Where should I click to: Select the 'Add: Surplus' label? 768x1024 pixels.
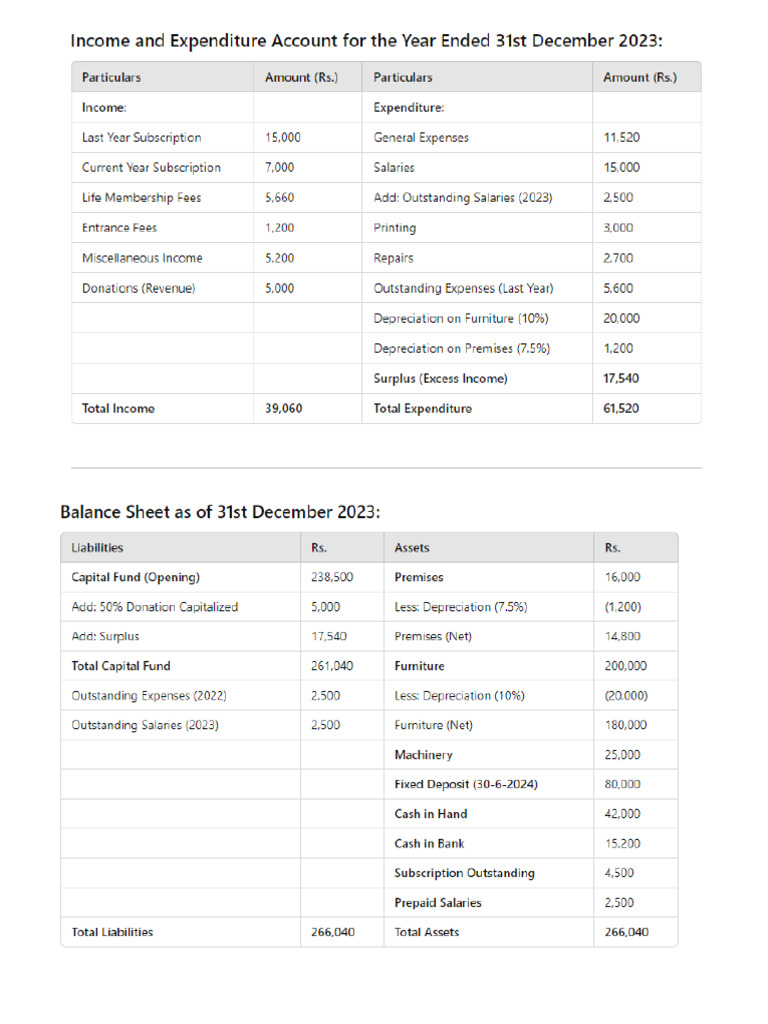105,636
